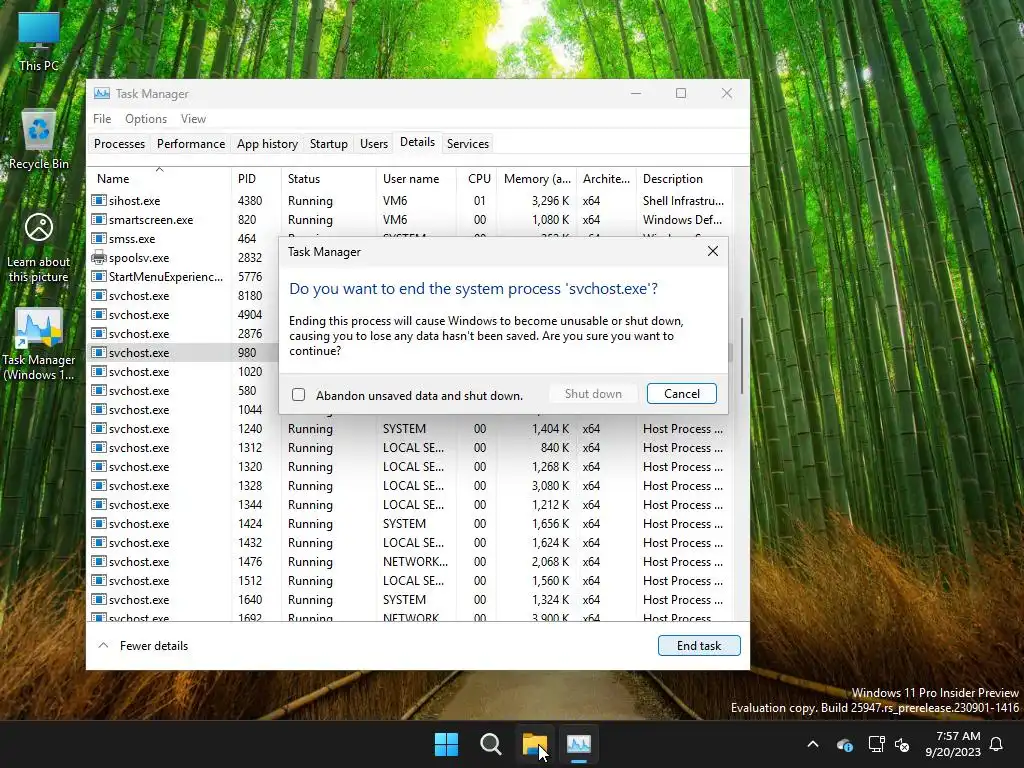Select icon of svchost.exe PID 8180
Image resolution: width=1024 pixels, height=768 pixels.
pos(99,295)
